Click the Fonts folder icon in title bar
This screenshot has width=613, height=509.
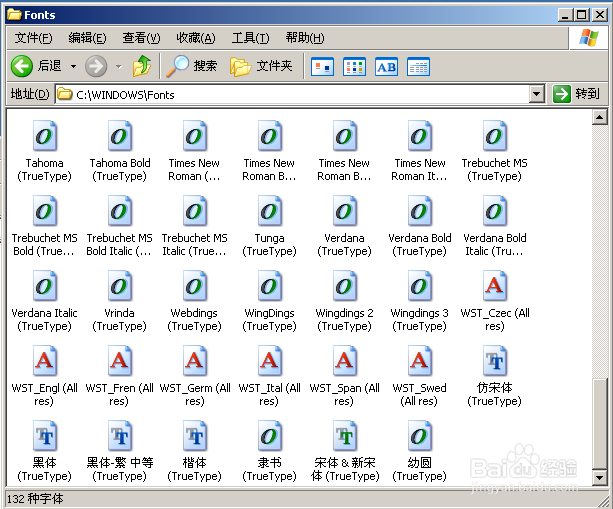coord(14,15)
